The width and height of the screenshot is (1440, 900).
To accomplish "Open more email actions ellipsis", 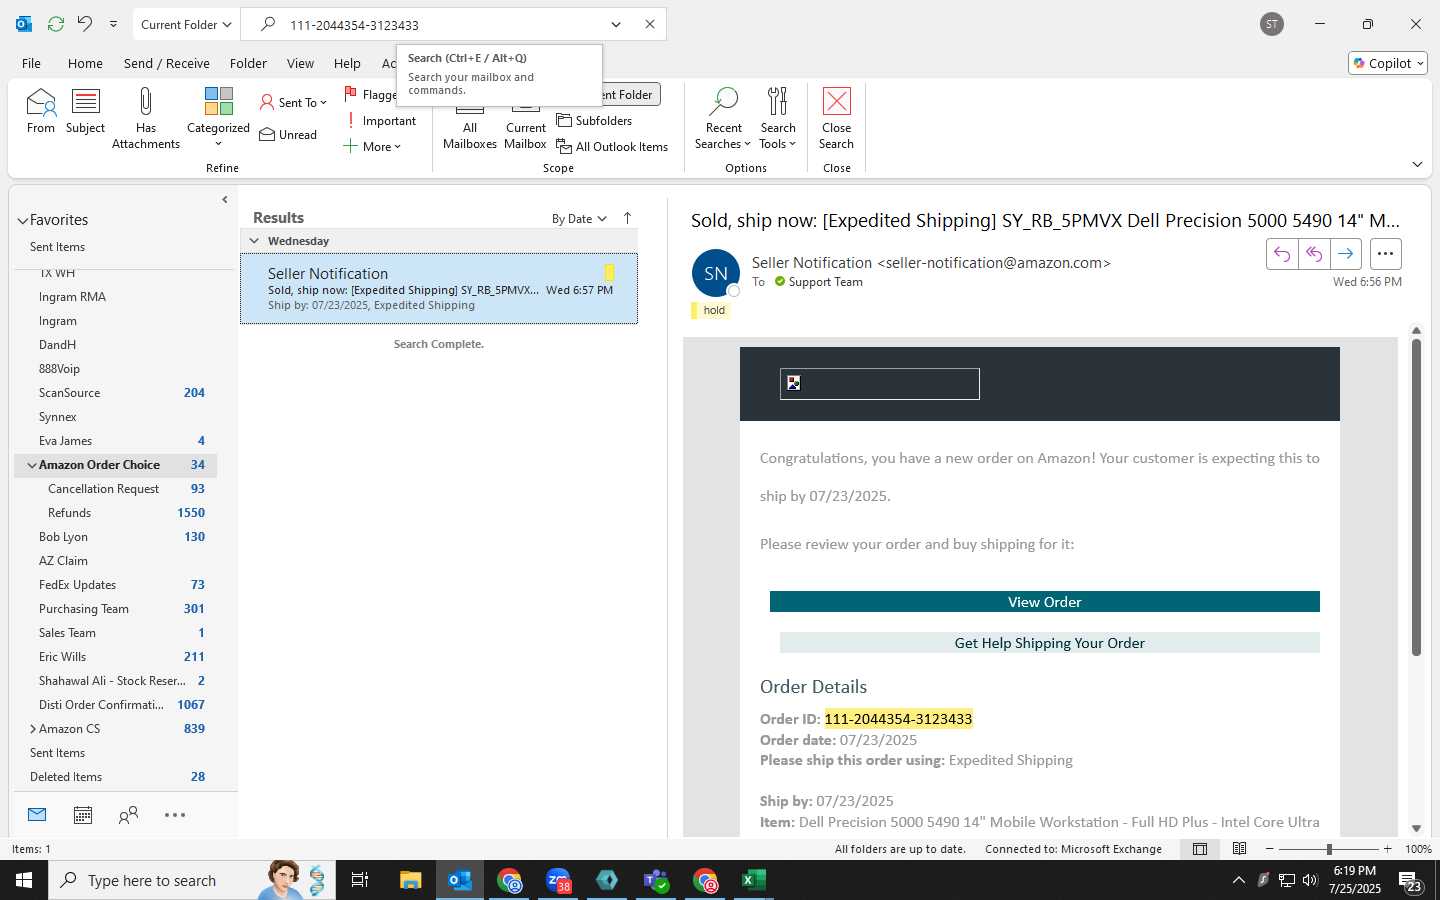I will (1385, 254).
